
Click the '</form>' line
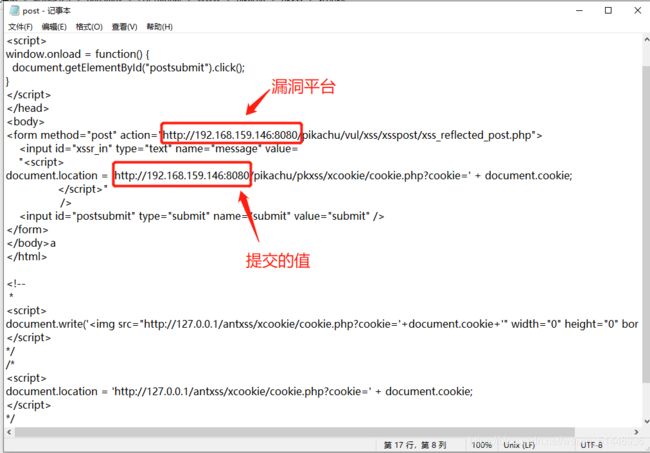click(x=27, y=230)
